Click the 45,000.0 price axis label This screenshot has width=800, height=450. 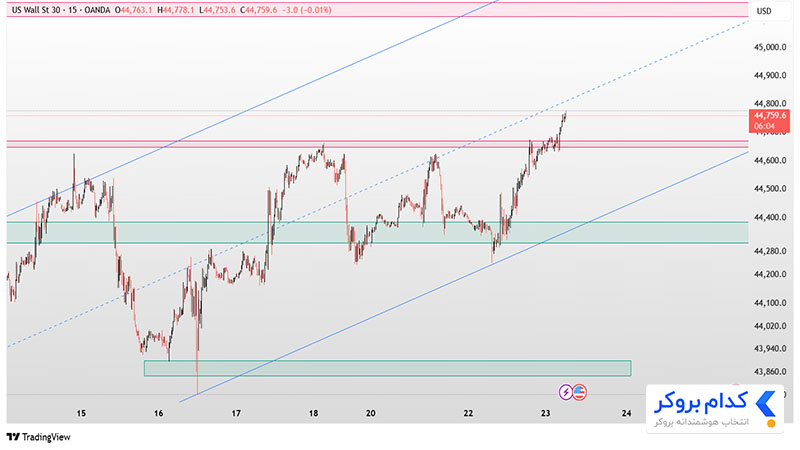click(770, 47)
